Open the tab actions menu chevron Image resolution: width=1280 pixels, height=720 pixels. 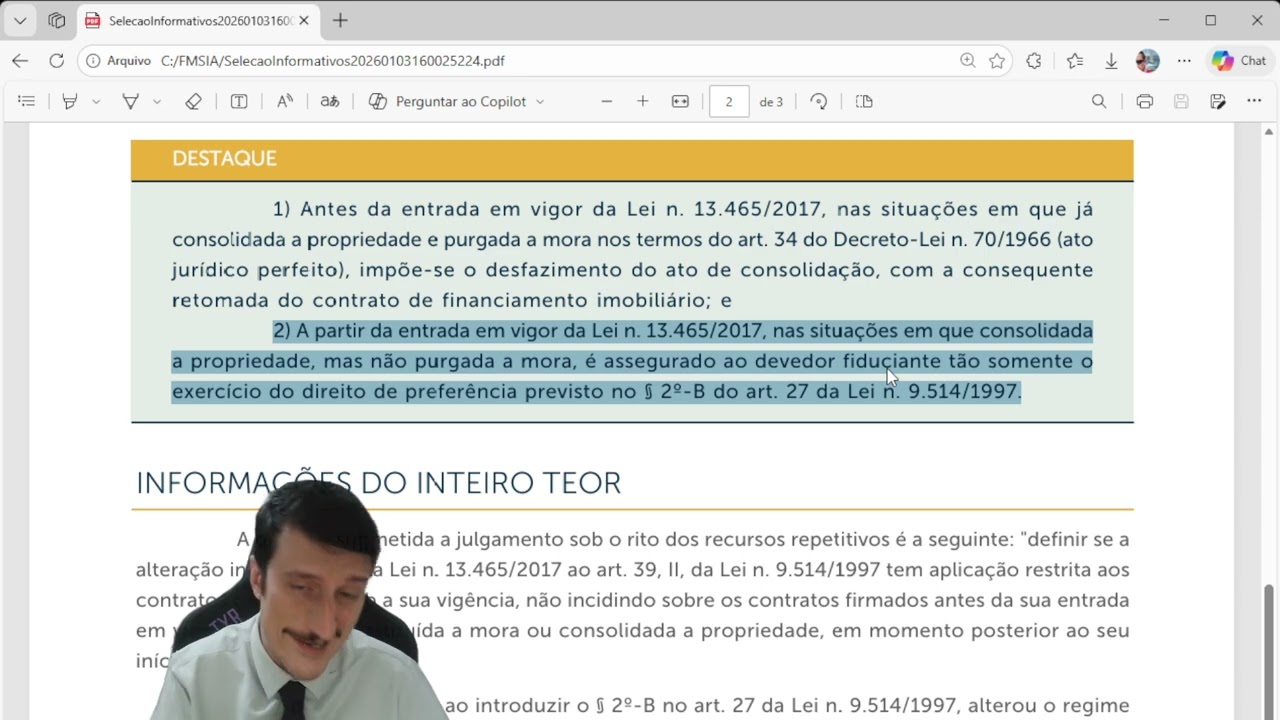pos(20,20)
